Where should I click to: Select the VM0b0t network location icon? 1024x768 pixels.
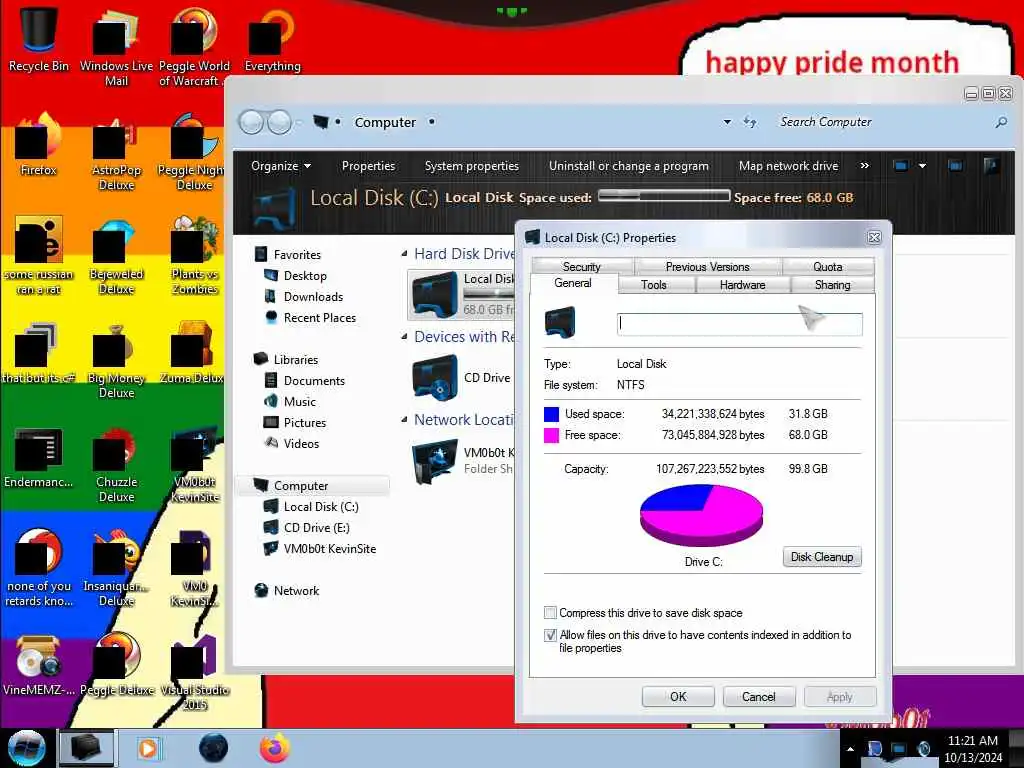click(x=435, y=461)
